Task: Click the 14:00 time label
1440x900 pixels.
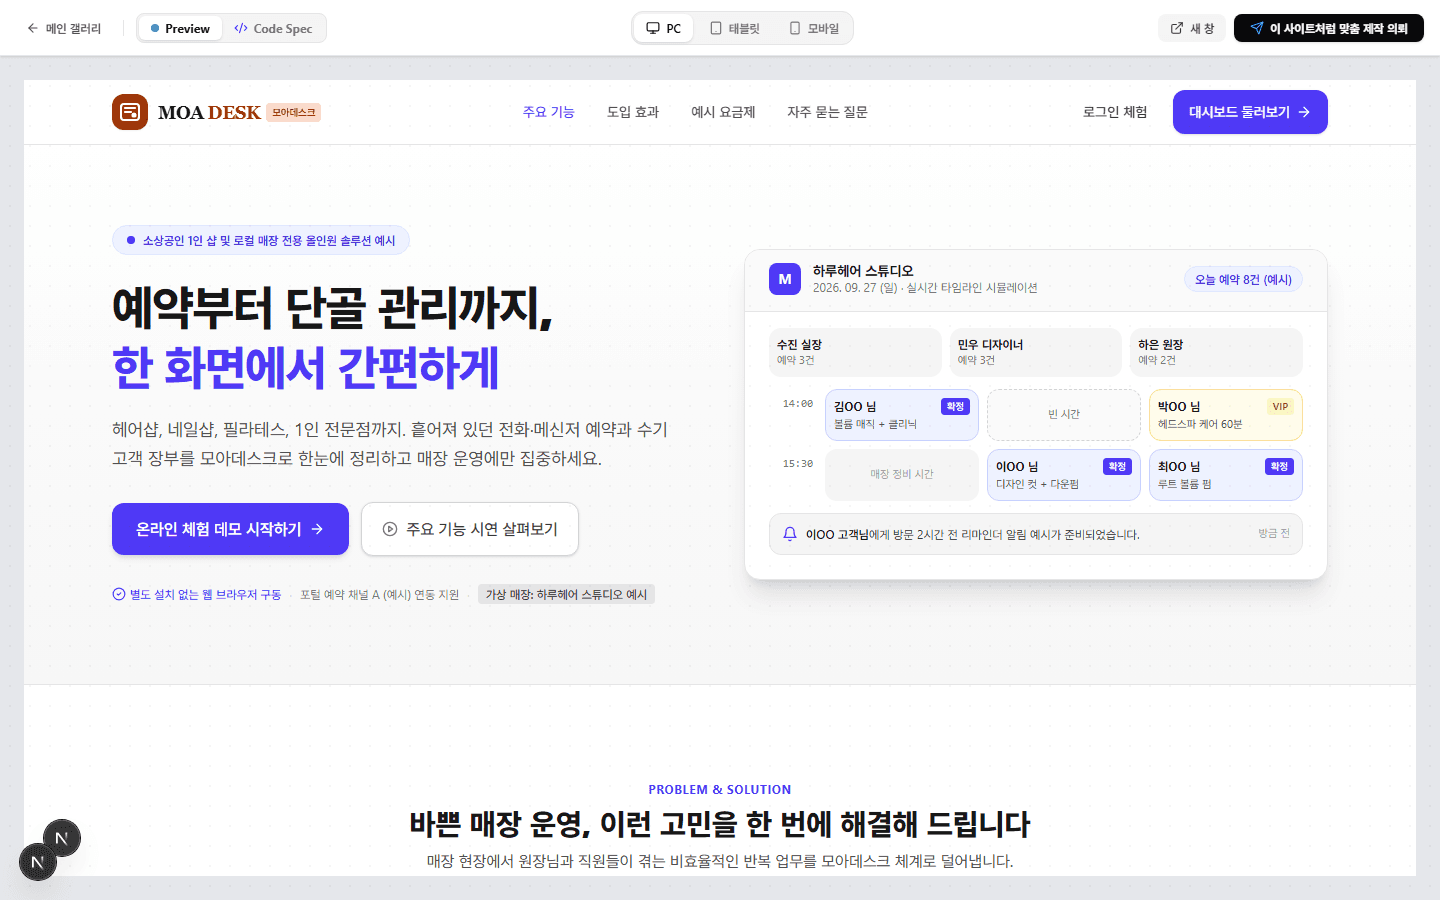Action: 798,404
